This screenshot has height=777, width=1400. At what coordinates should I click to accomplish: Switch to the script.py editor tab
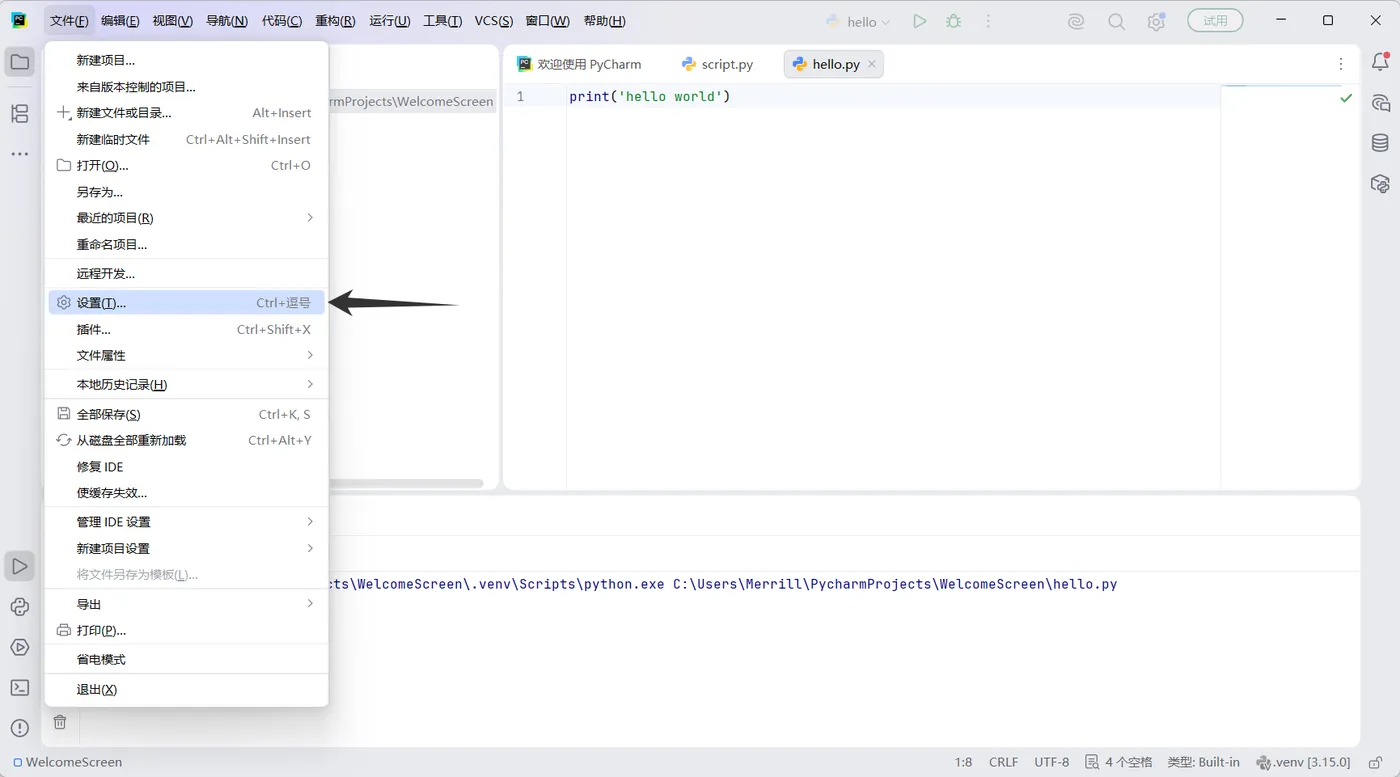click(x=717, y=64)
